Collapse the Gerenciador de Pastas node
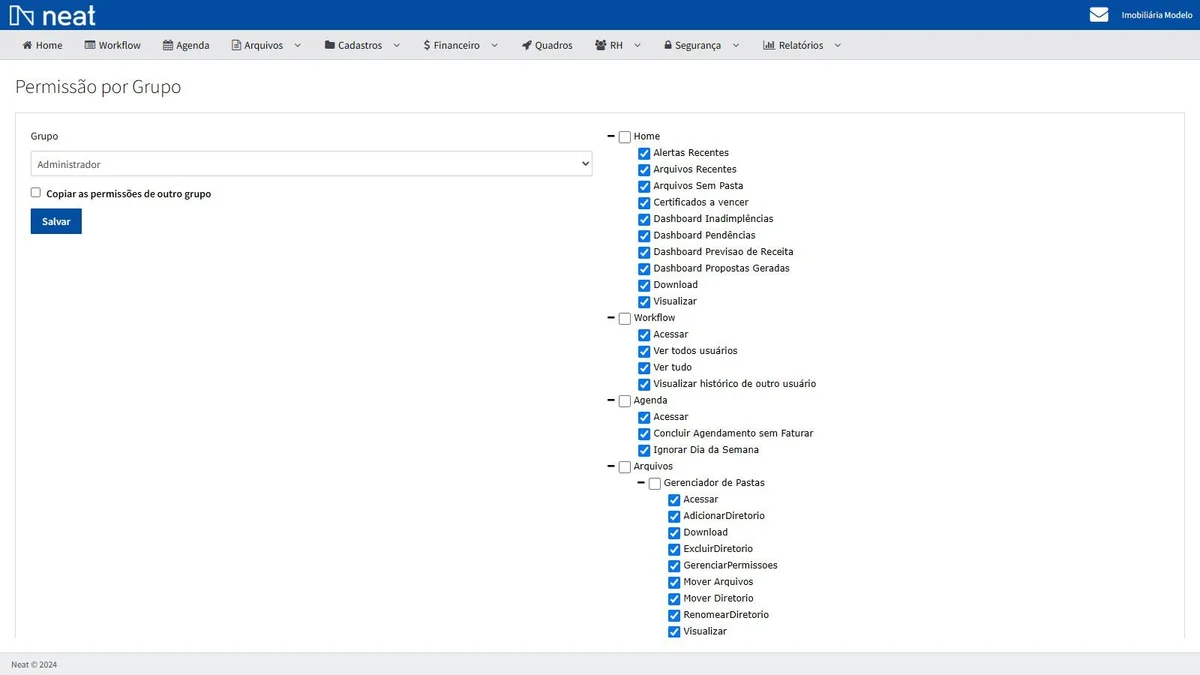This screenshot has height=675, width=1200. pyautogui.click(x=641, y=483)
